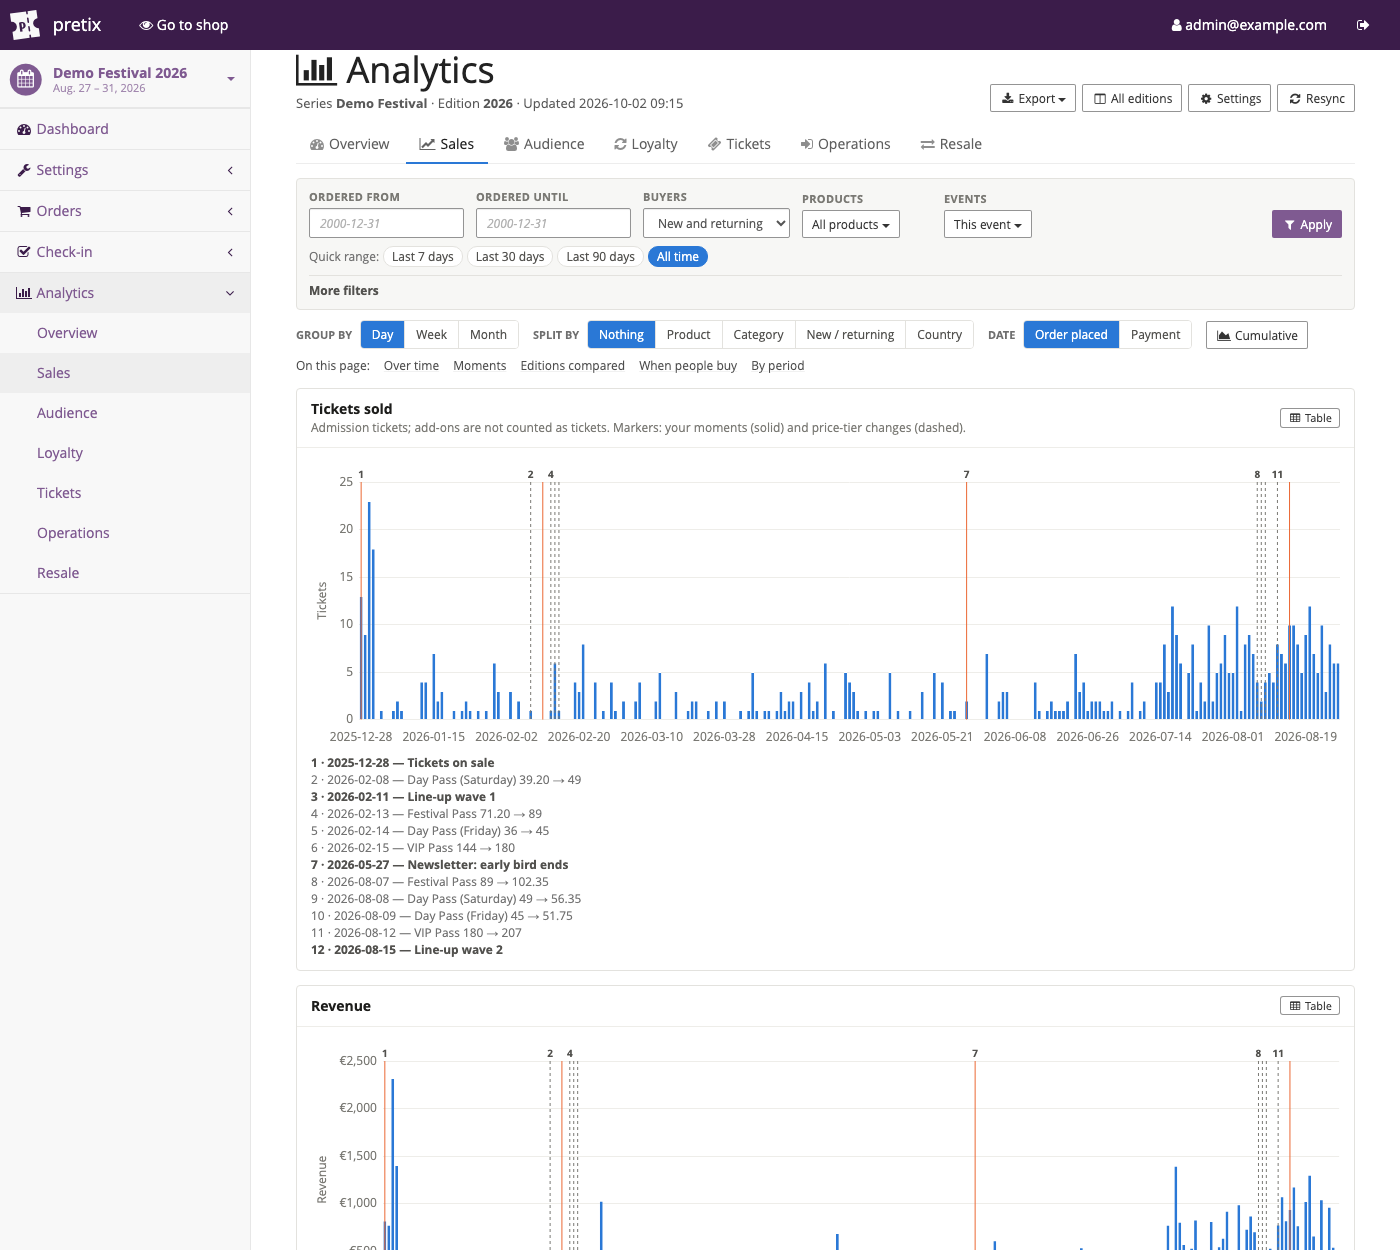Toggle Cumulative chart mode

[x=1256, y=335]
